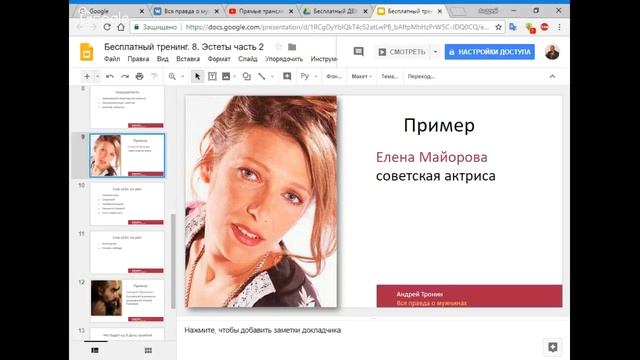The width and height of the screenshot is (640, 360).
Task: Click speaker notes field Нажмите, чтобы добавить
Action: (262, 330)
